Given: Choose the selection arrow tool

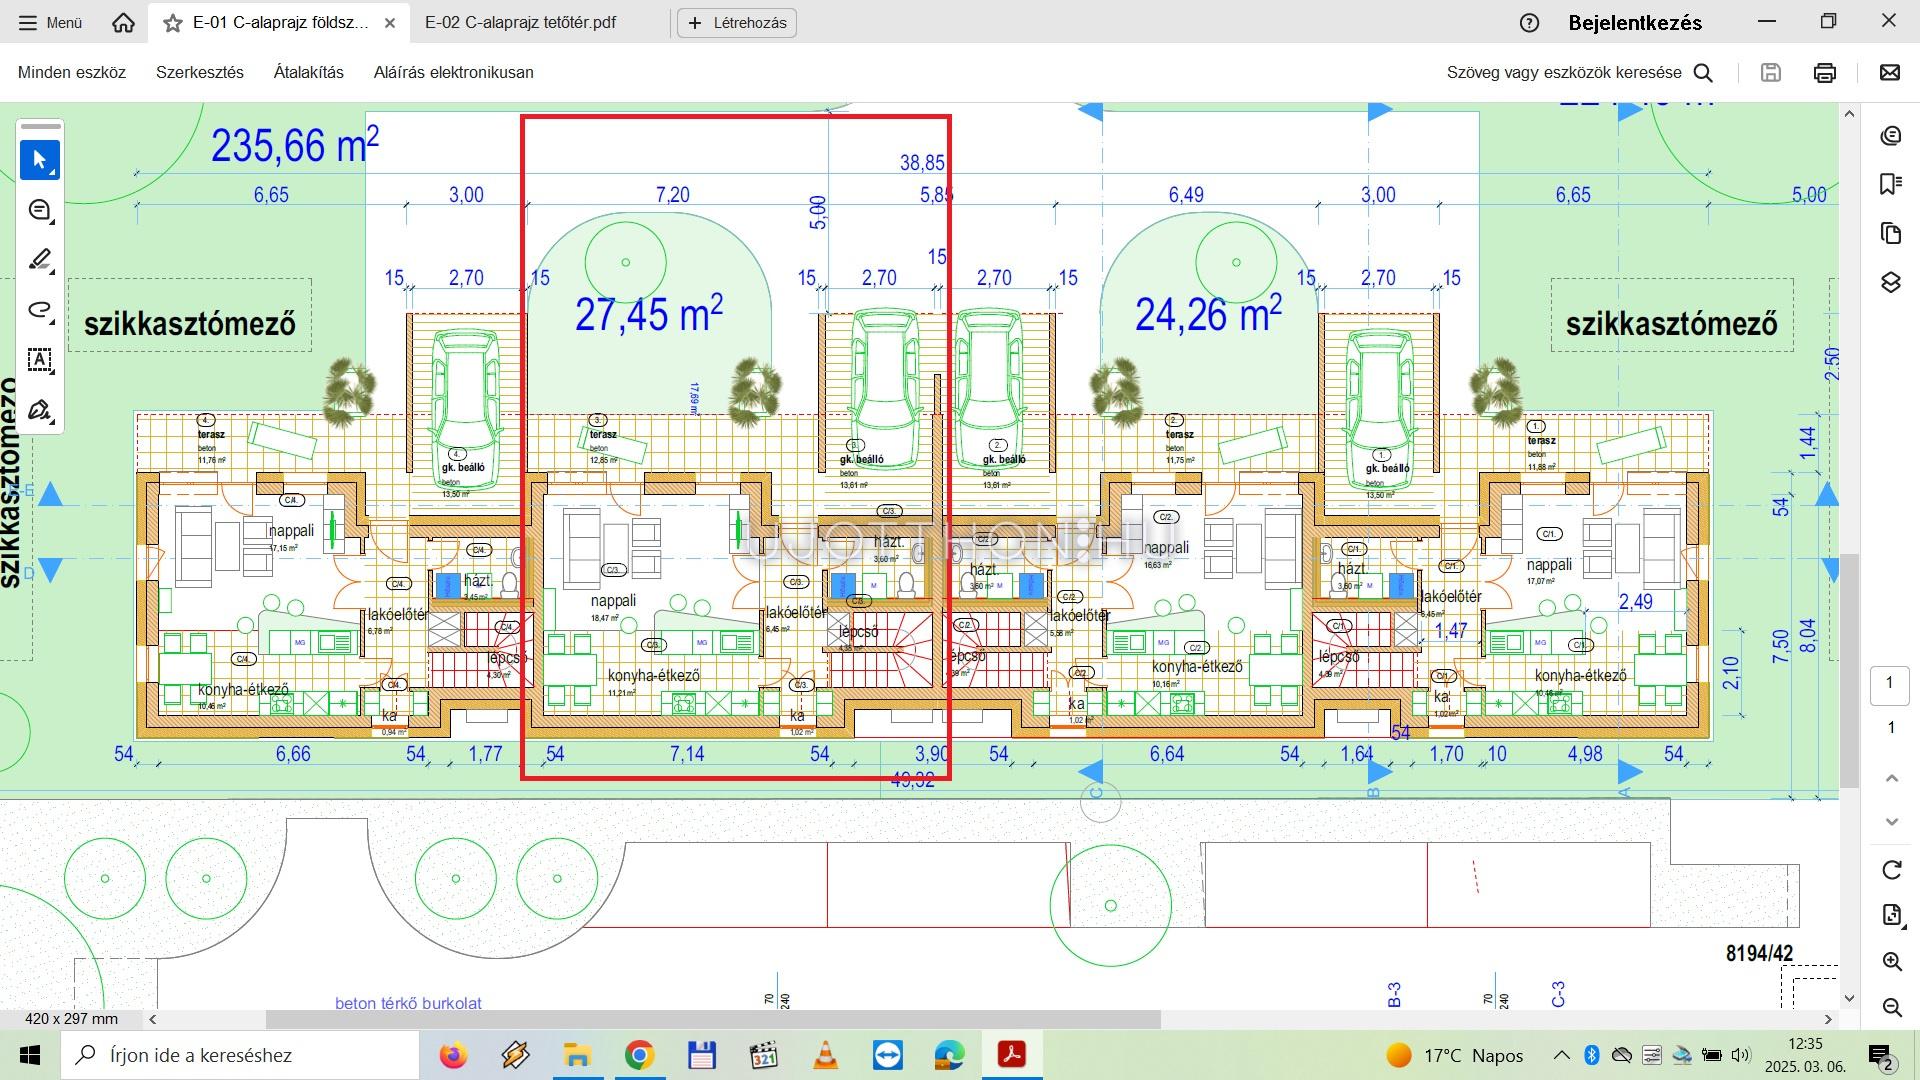Looking at the screenshot, I should (40, 160).
